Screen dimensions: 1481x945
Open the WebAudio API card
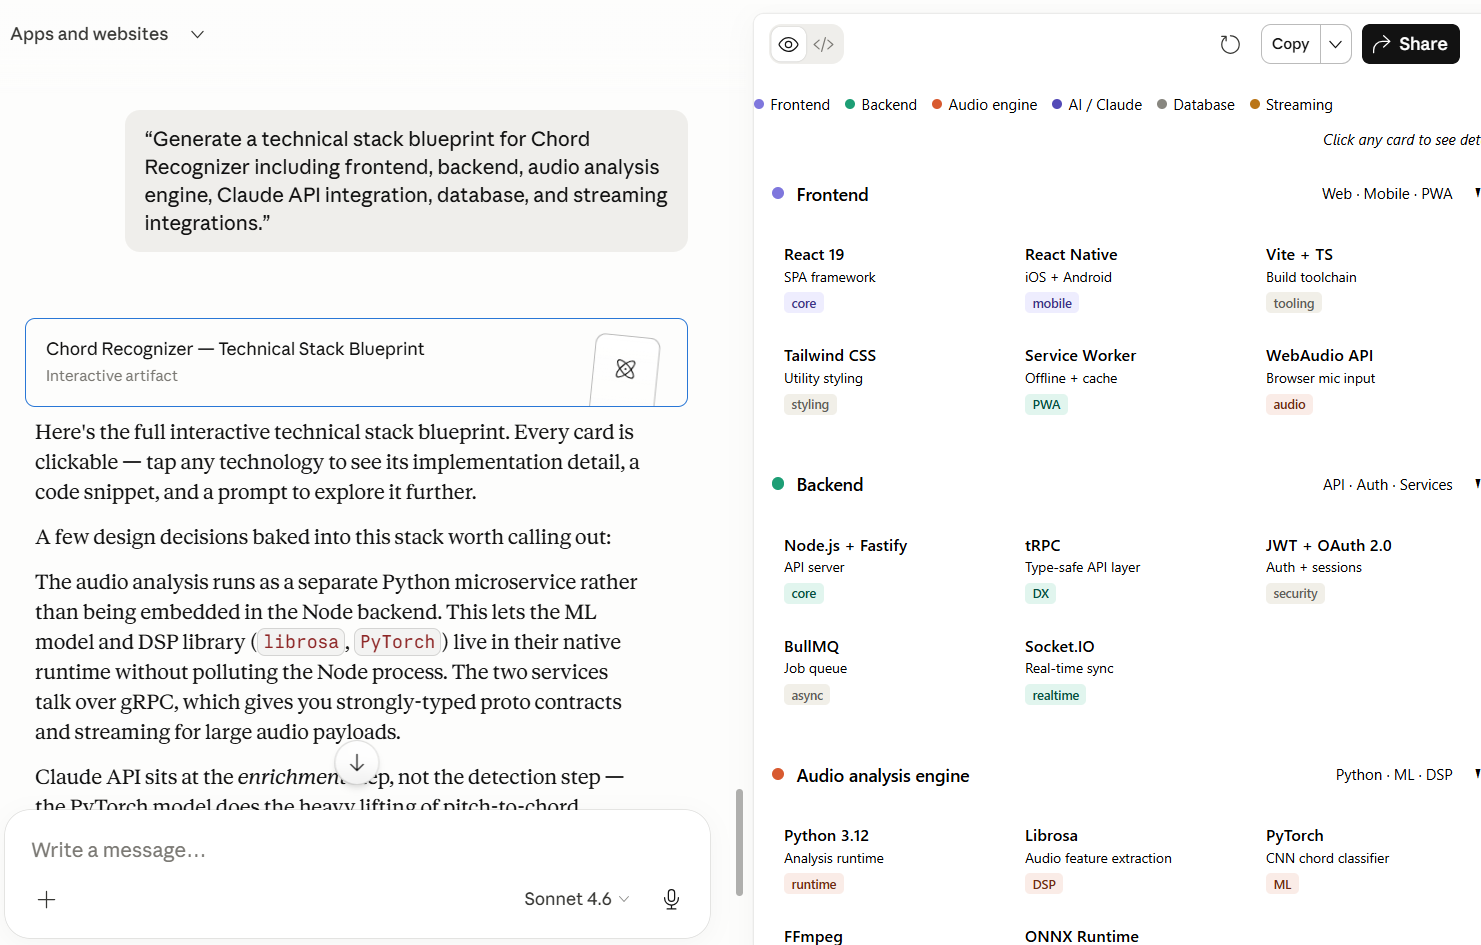pos(1368,380)
